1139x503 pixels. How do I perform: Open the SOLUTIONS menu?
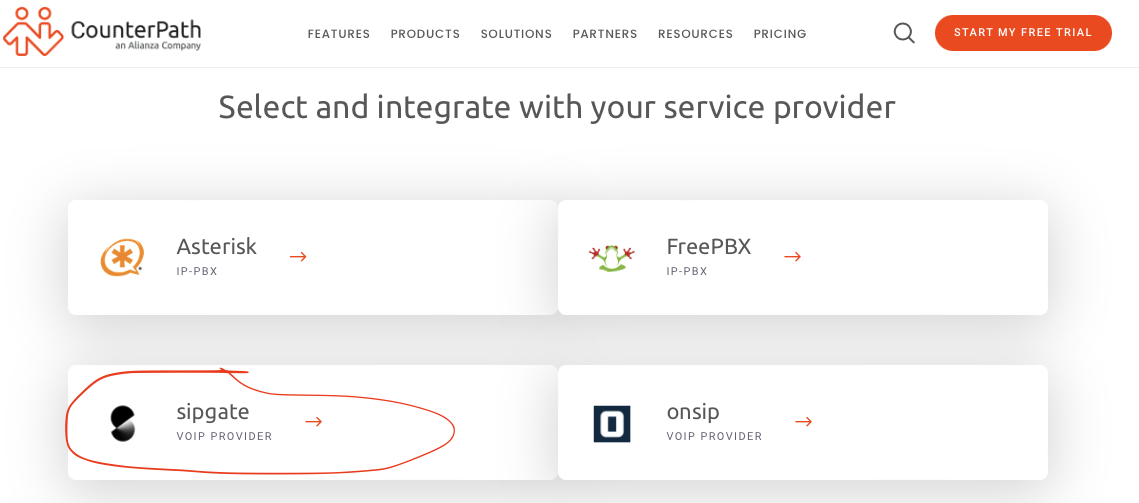[x=516, y=34]
